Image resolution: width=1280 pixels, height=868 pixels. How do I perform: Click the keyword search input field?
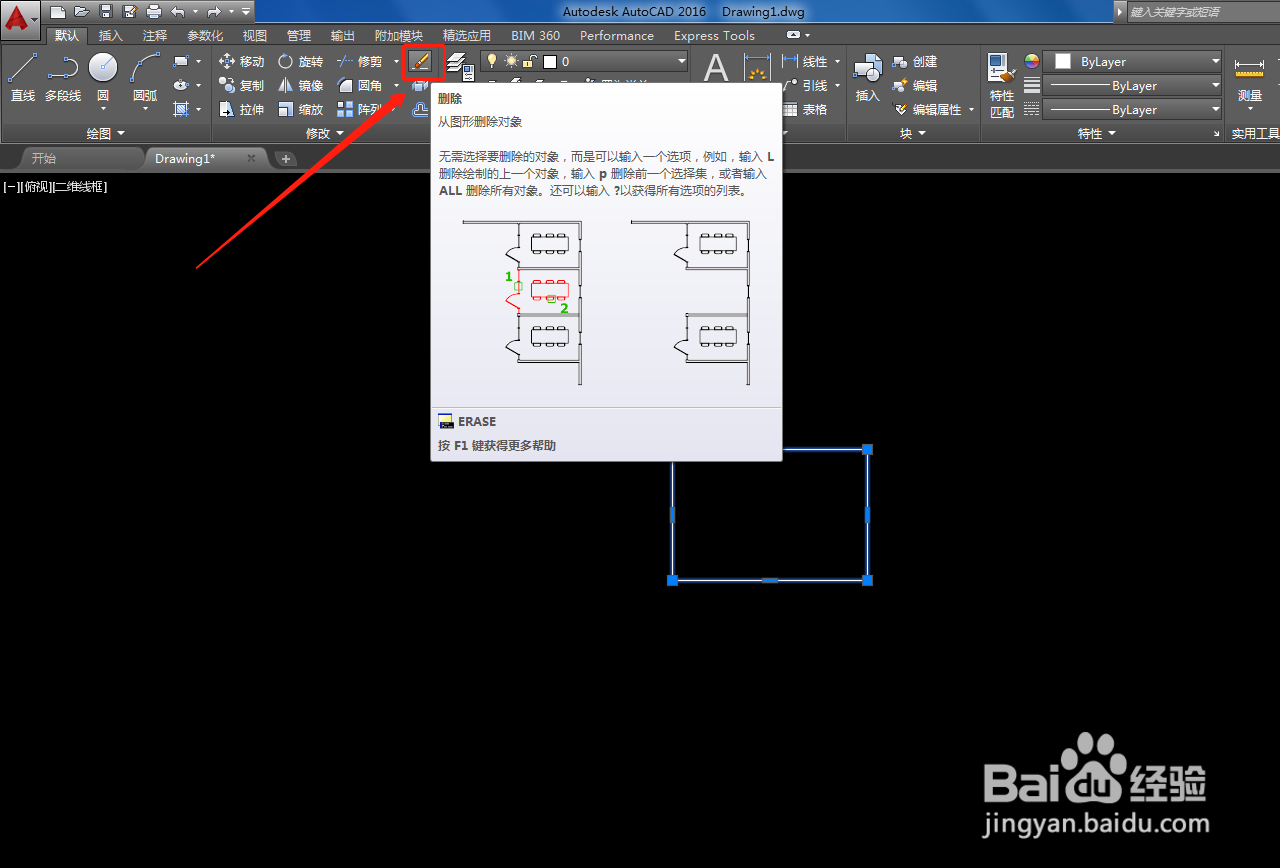click(x=1203, y=12)
